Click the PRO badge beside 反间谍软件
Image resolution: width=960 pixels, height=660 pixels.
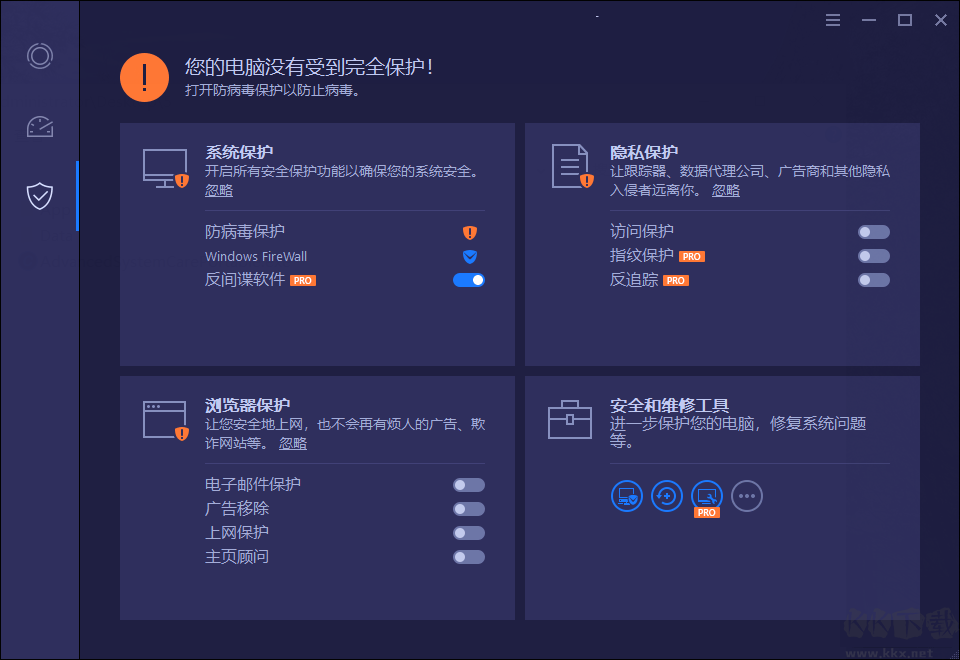coord(302,280)
